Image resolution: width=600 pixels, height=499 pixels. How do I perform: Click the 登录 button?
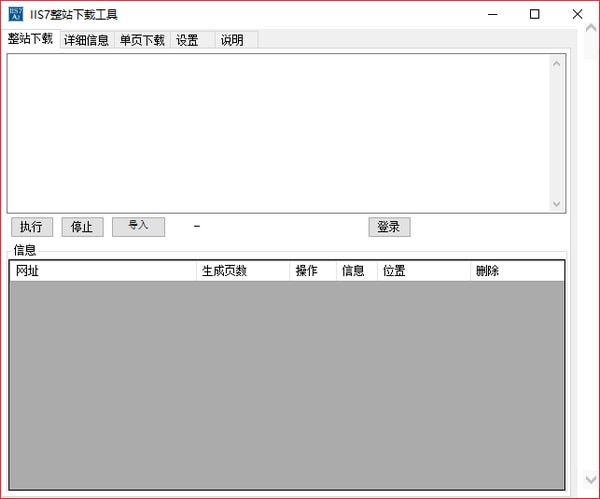[389, 227]
